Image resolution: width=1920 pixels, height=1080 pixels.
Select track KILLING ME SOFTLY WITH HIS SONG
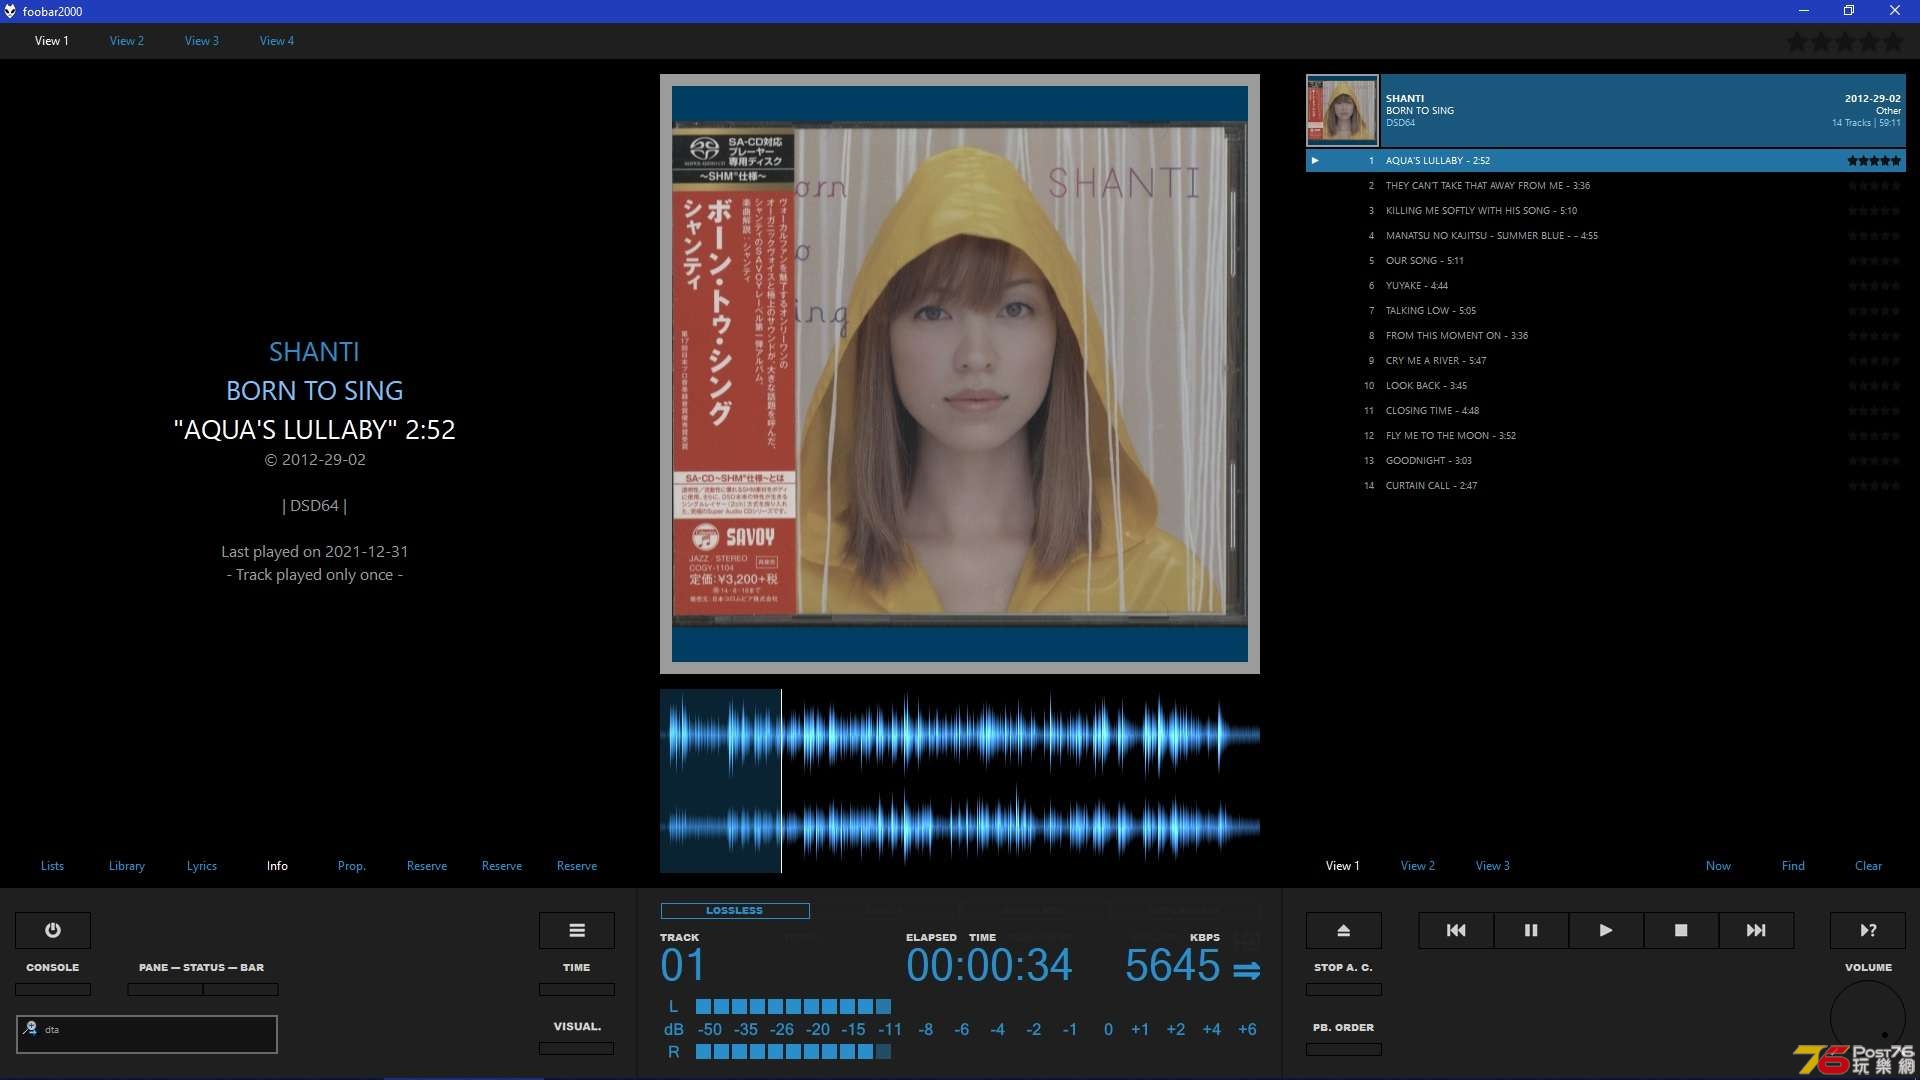[1605, 210]
